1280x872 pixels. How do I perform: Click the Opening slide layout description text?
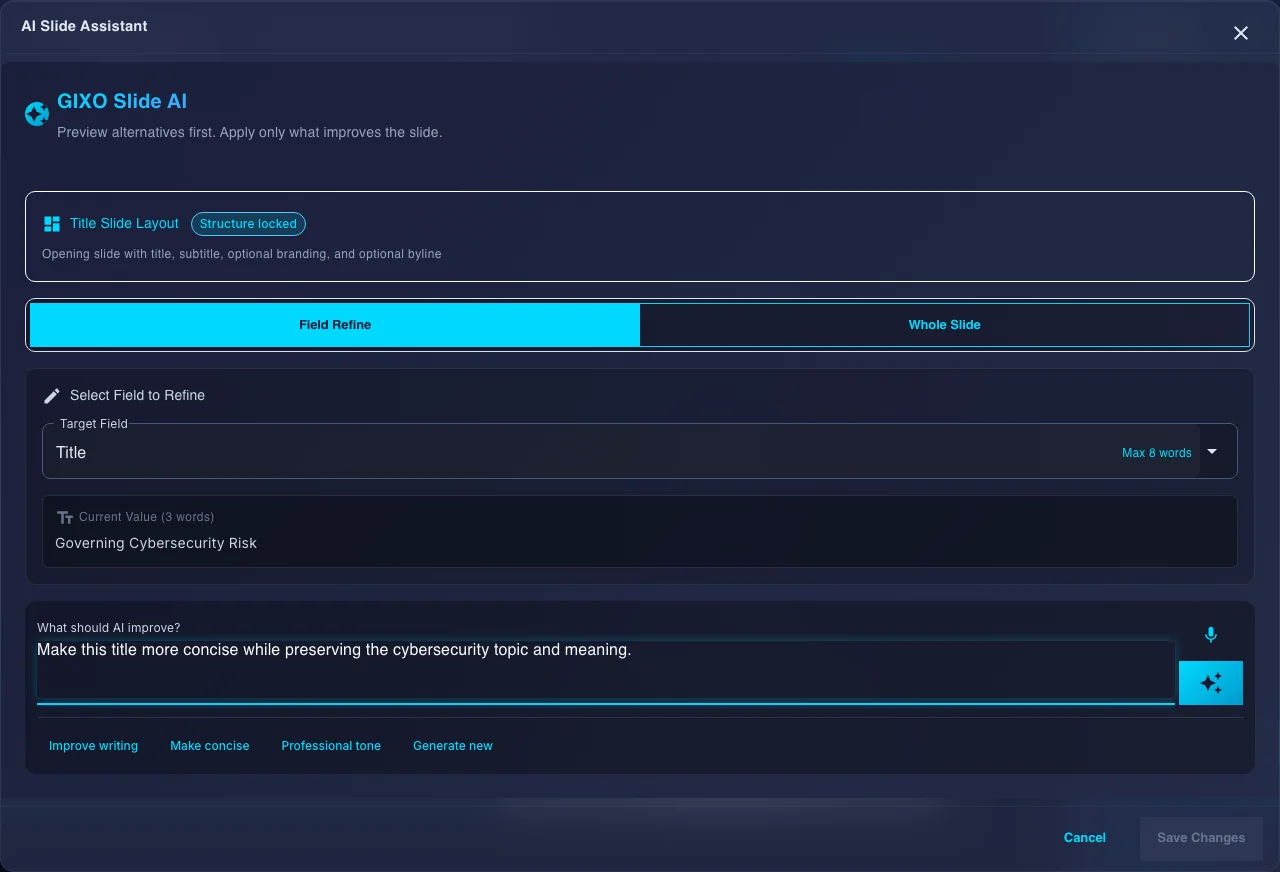(x=242, y=254)
